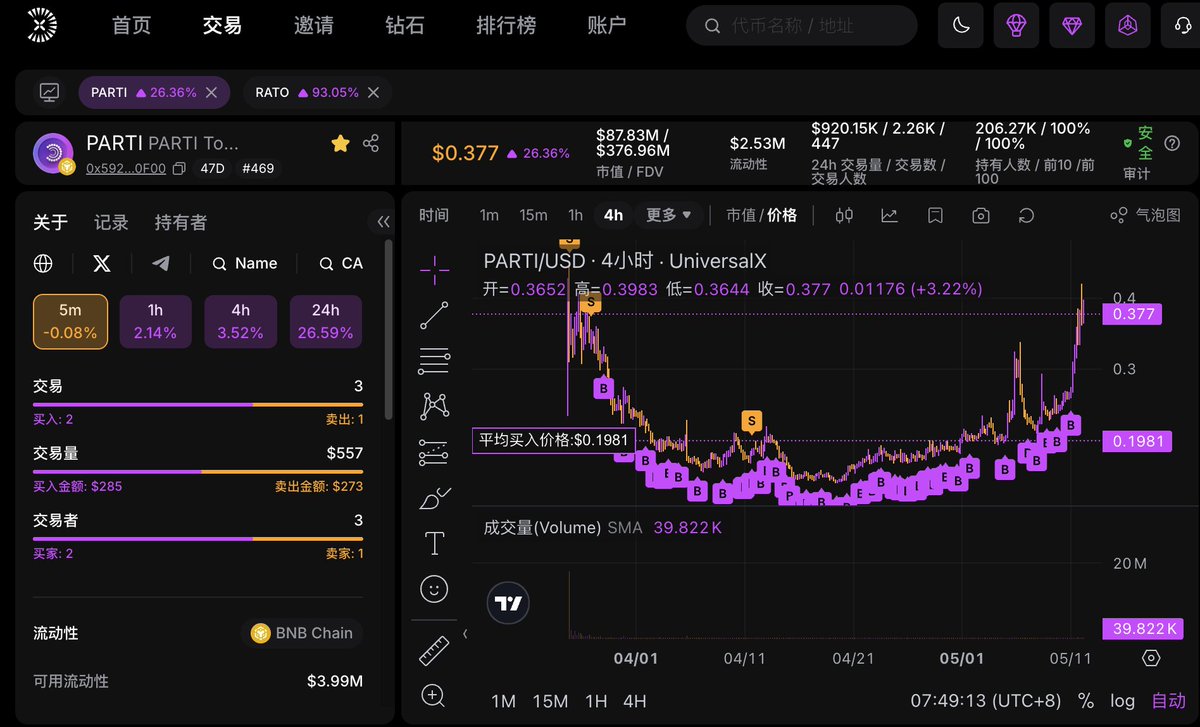Open chart settings hexagon icon
1200x727 pixels.
tap(1151, 658)
